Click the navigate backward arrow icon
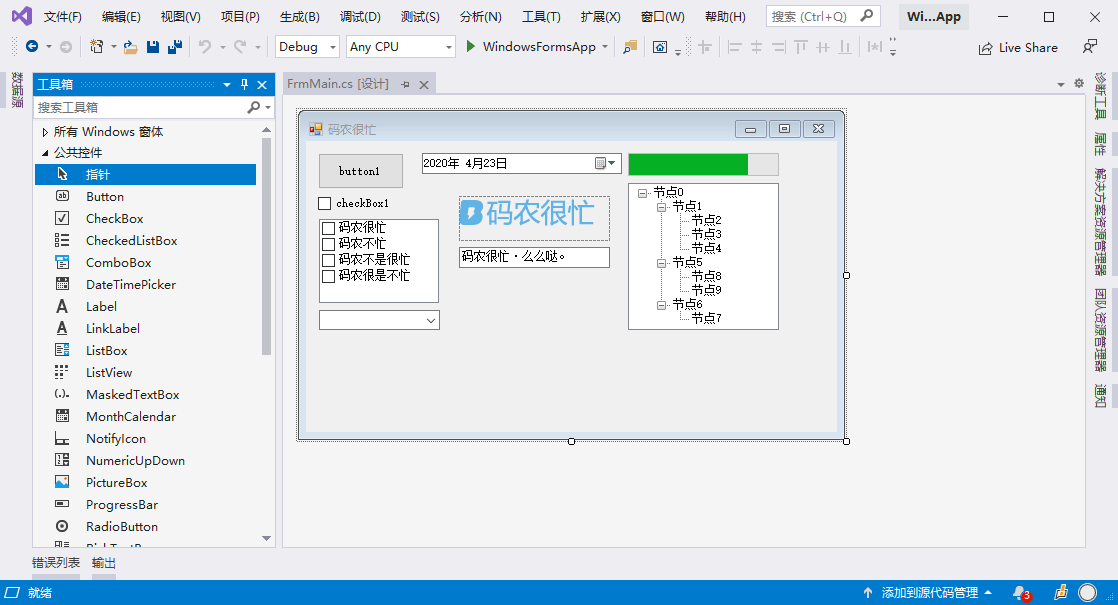 pos(32,47)
